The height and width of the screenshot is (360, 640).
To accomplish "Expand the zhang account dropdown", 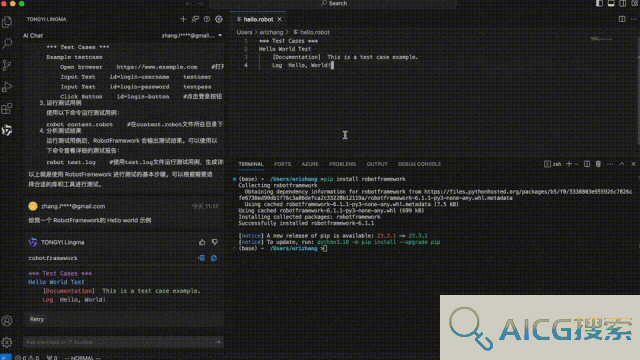I will tap(220, 36).
